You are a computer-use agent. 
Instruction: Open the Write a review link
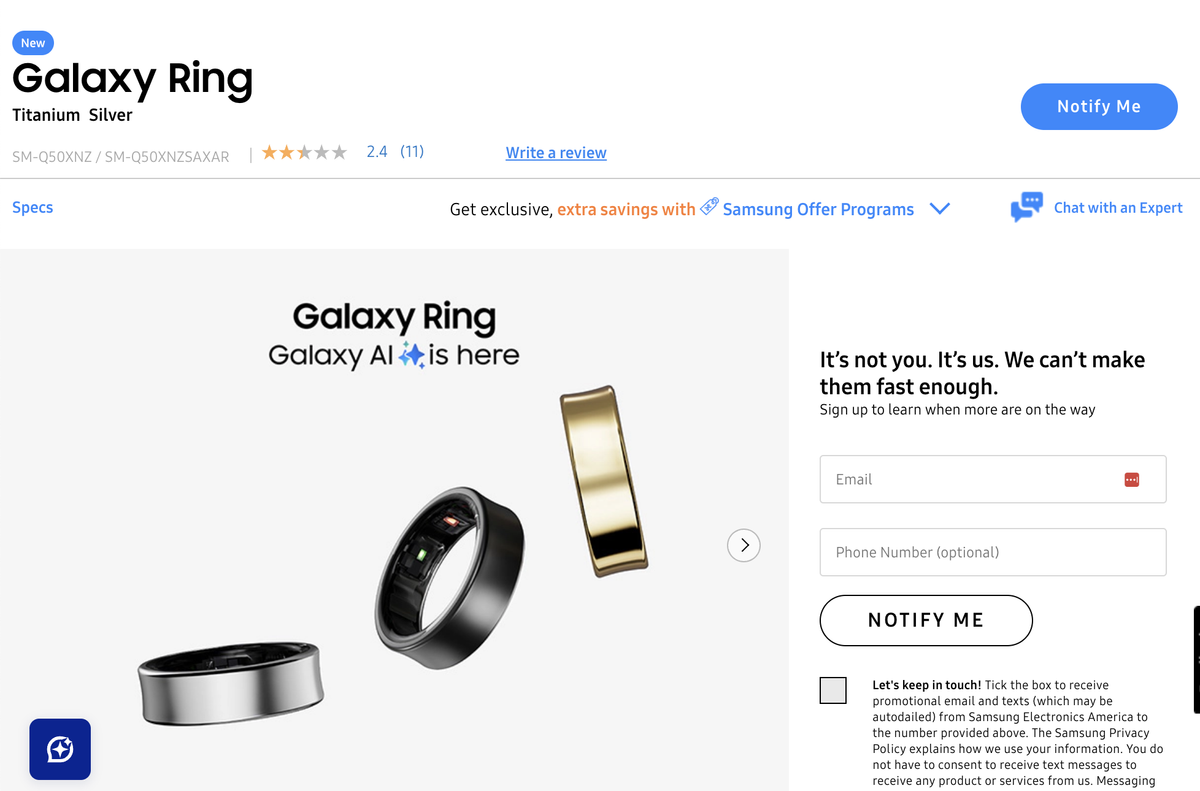tap(555, 152)
